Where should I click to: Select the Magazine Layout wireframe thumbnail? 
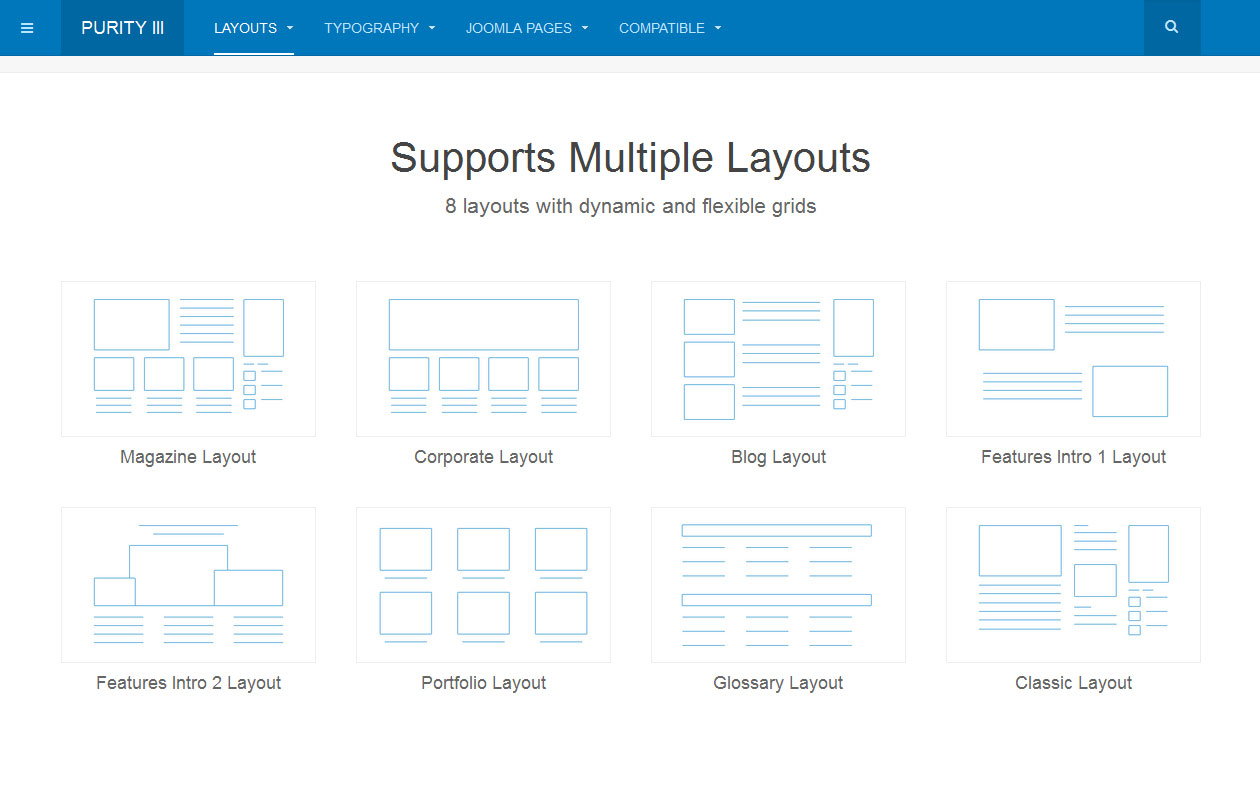point(188,358)
